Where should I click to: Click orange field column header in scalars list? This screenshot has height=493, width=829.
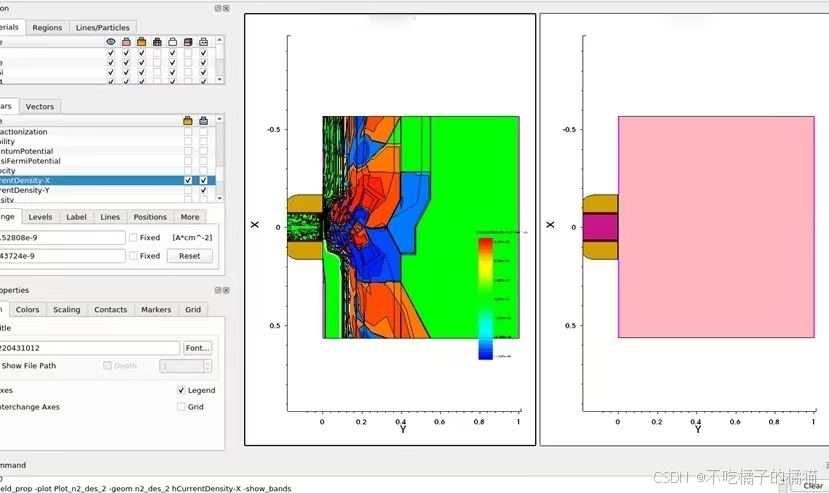pos(188,121)
